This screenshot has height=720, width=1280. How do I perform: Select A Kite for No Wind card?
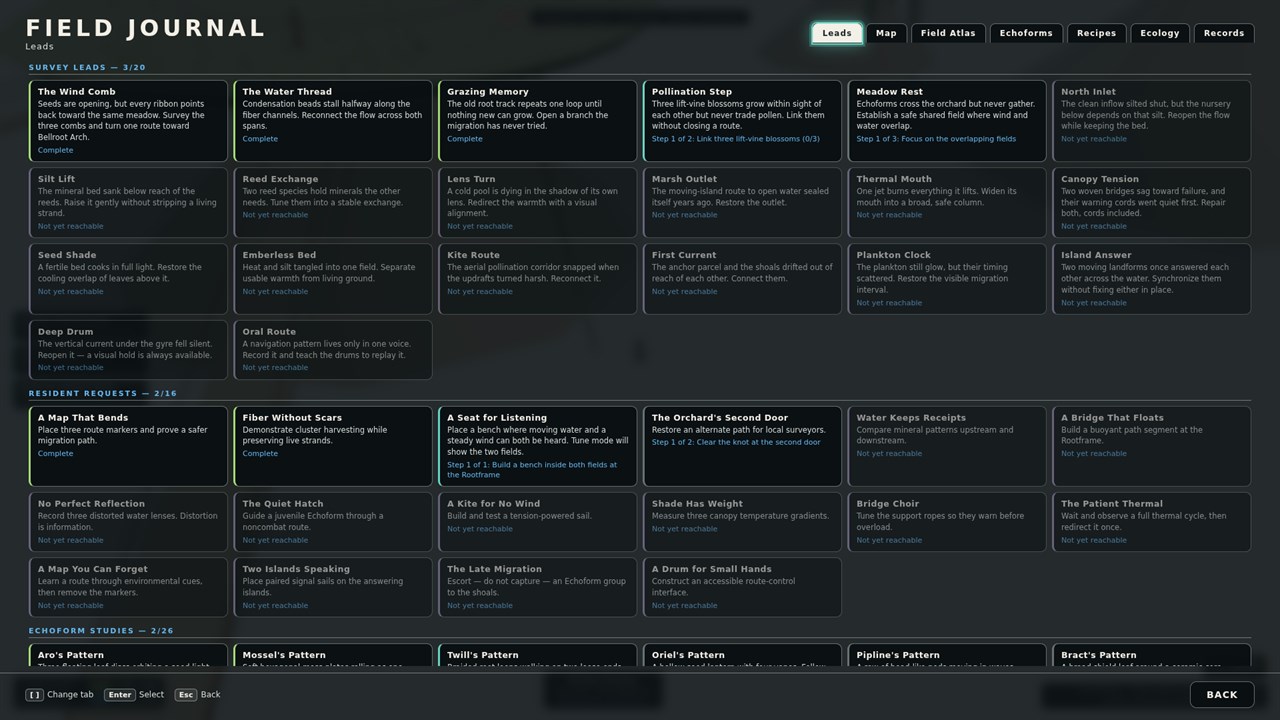pos(538,522)
